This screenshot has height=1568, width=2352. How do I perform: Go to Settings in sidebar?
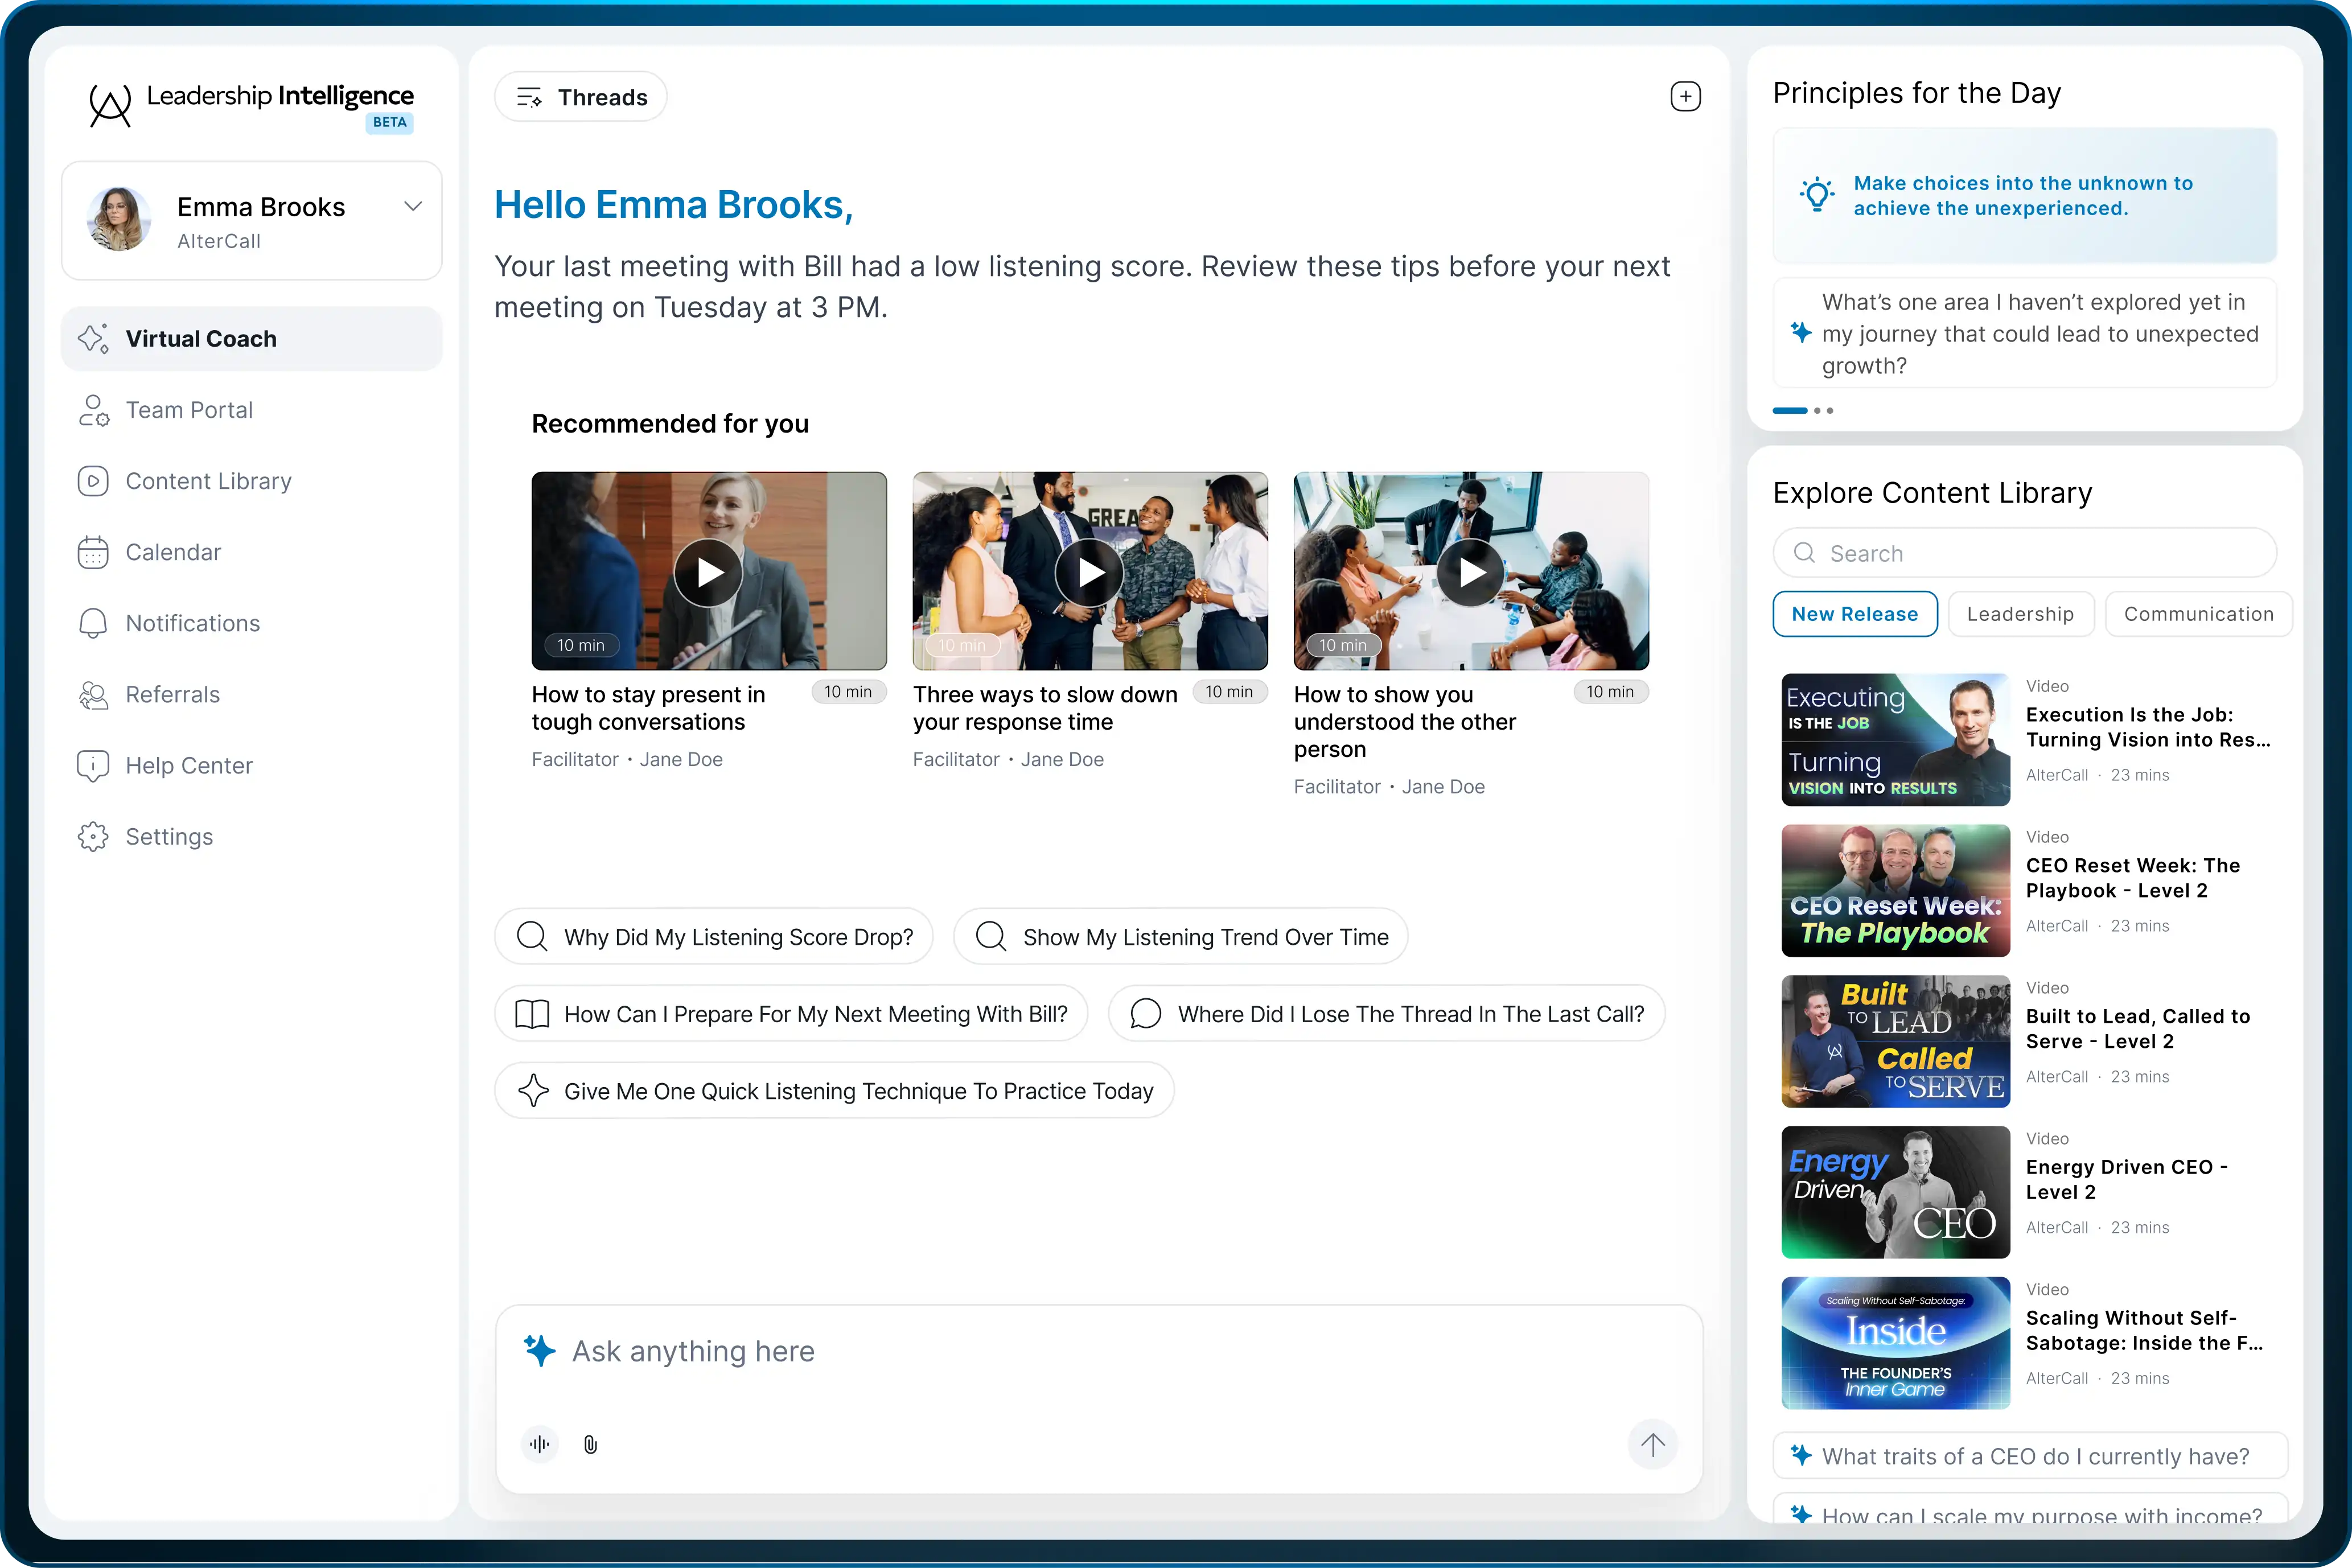169,836
